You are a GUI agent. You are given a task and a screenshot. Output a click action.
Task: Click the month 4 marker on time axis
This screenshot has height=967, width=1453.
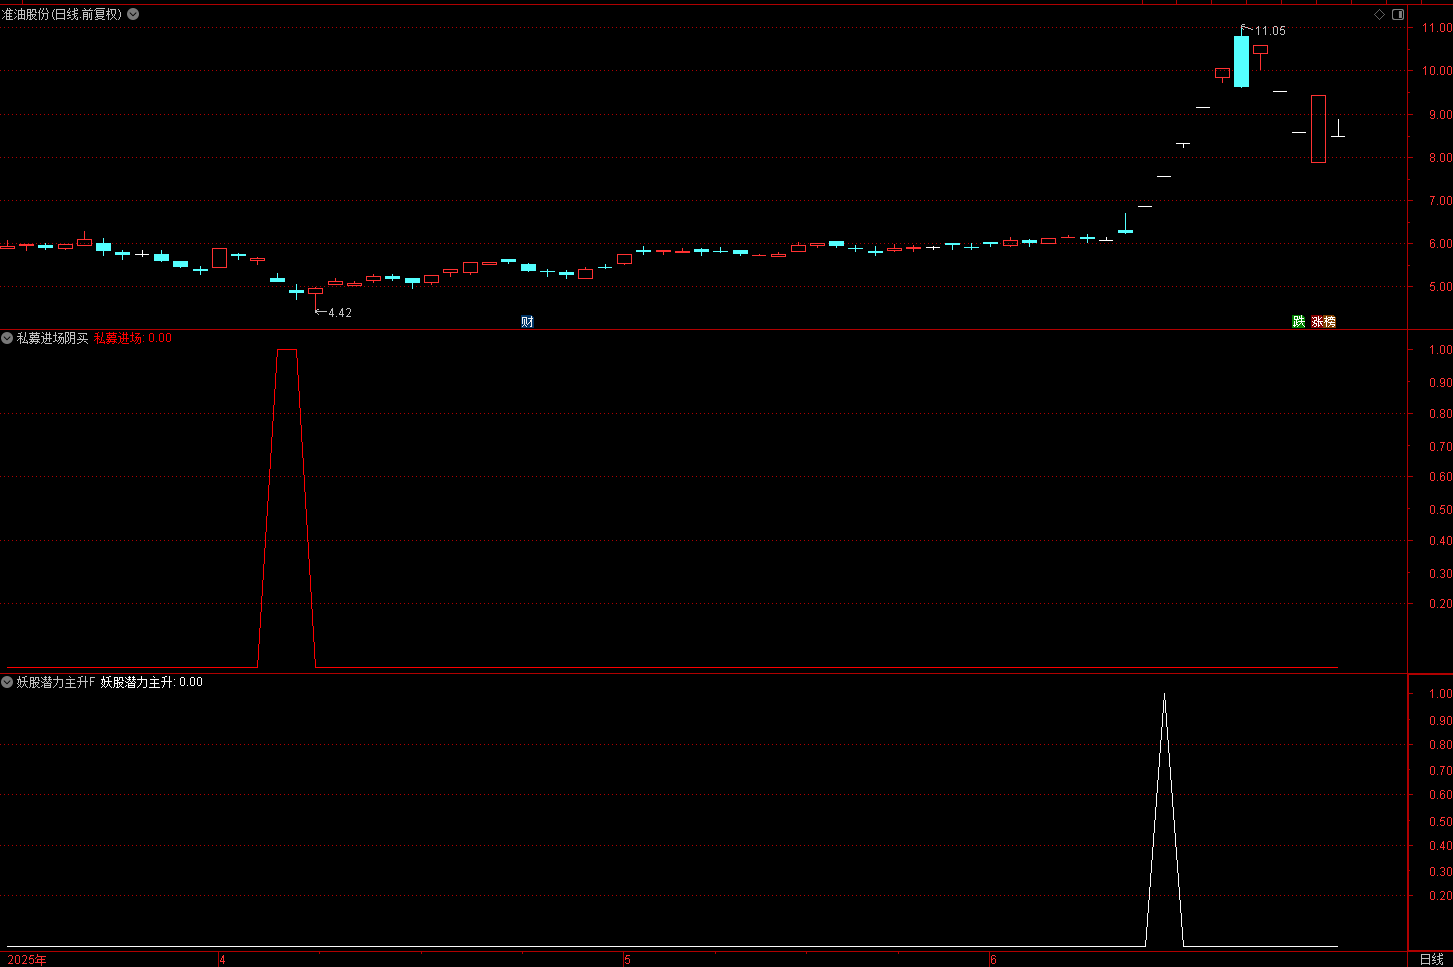[x=222, y=960]
